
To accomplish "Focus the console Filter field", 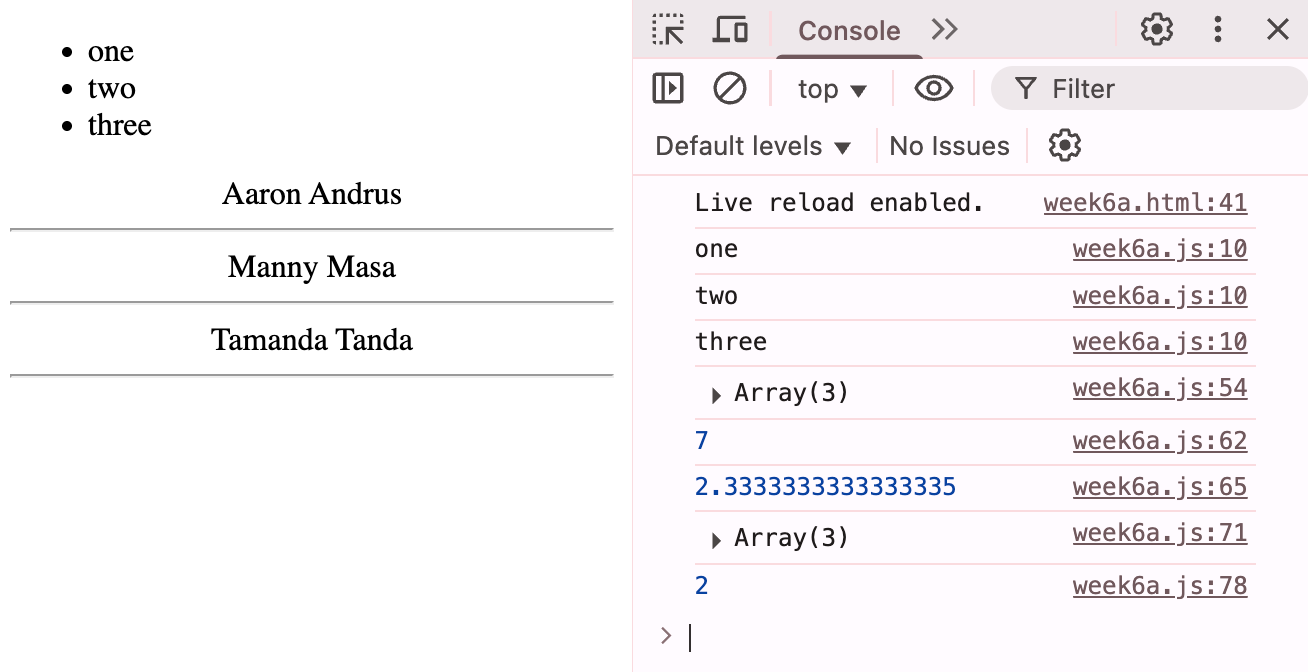I will click(1149, 89).
